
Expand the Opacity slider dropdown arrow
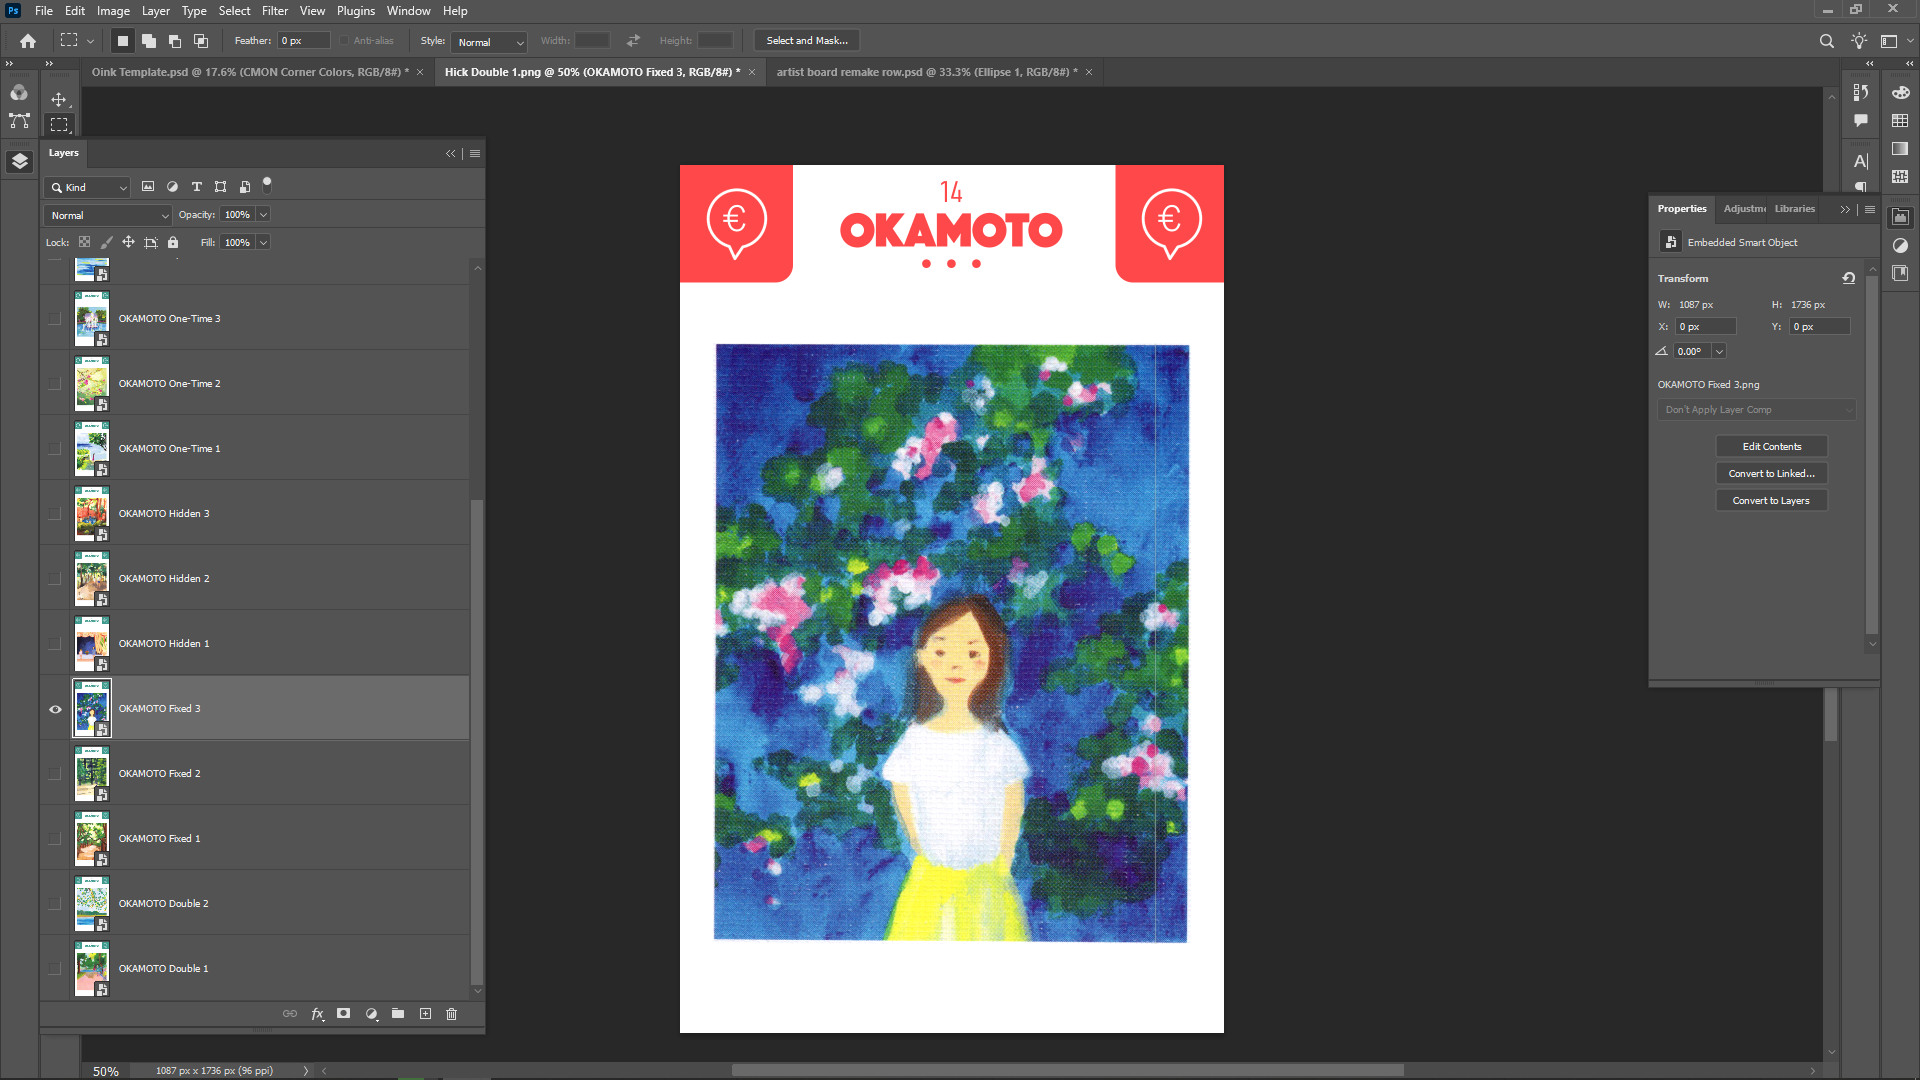263,215
